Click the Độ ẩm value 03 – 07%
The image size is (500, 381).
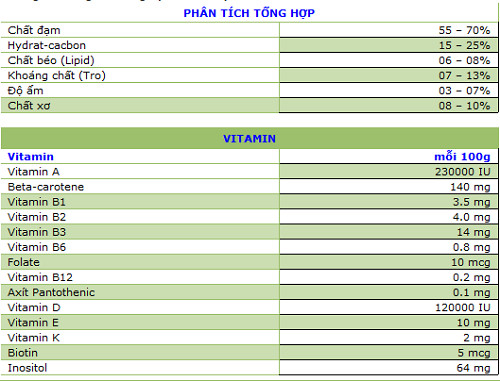coord(464,91)
